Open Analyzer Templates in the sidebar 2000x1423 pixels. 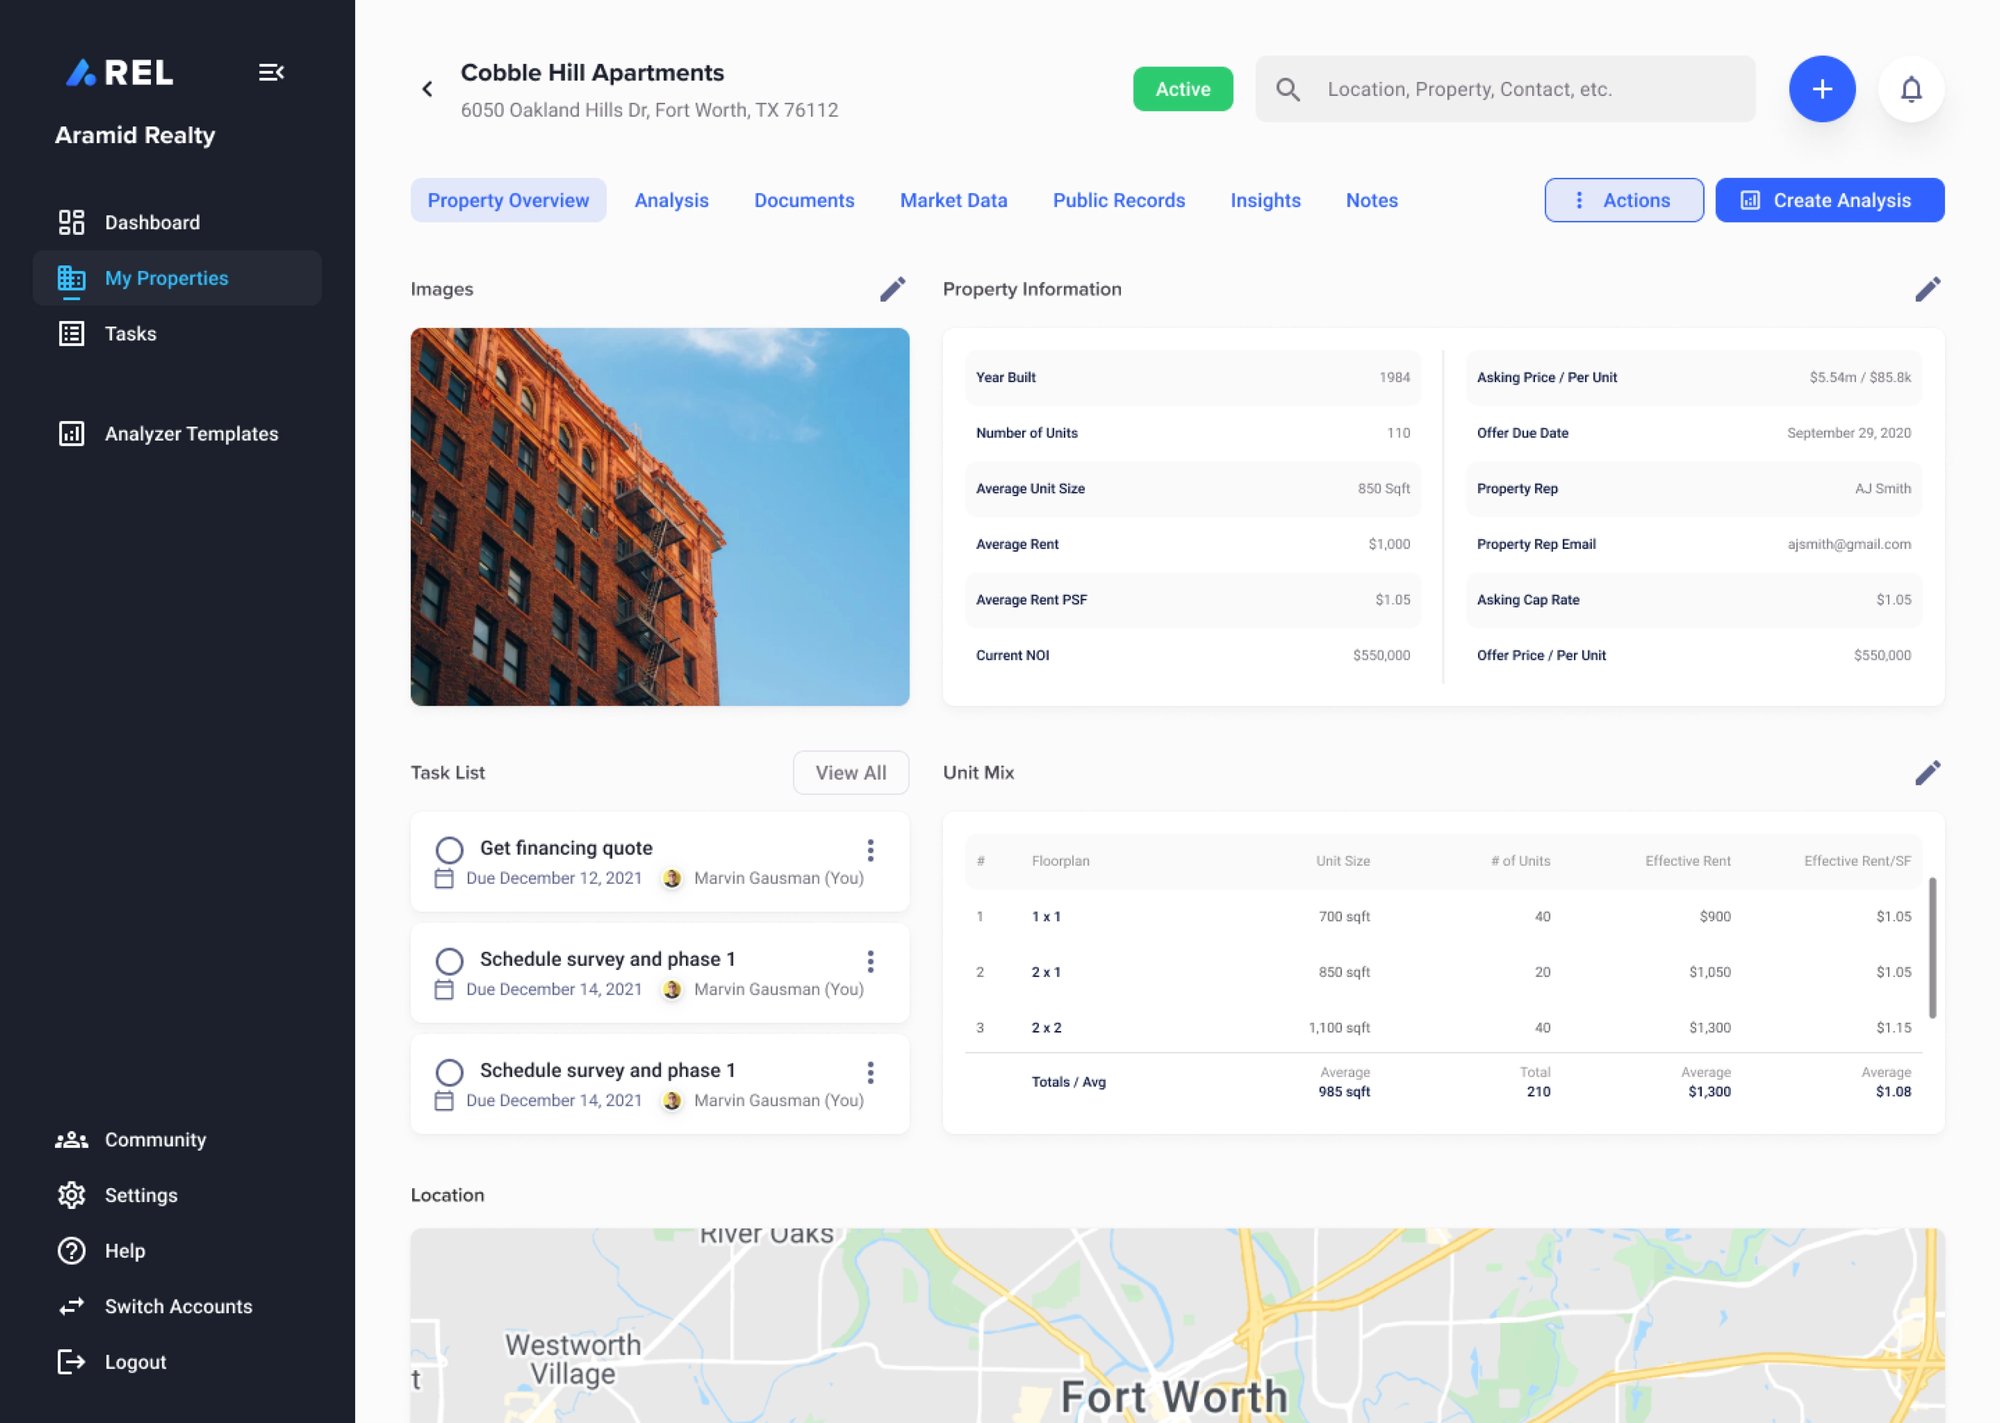(x=191, y=433)
